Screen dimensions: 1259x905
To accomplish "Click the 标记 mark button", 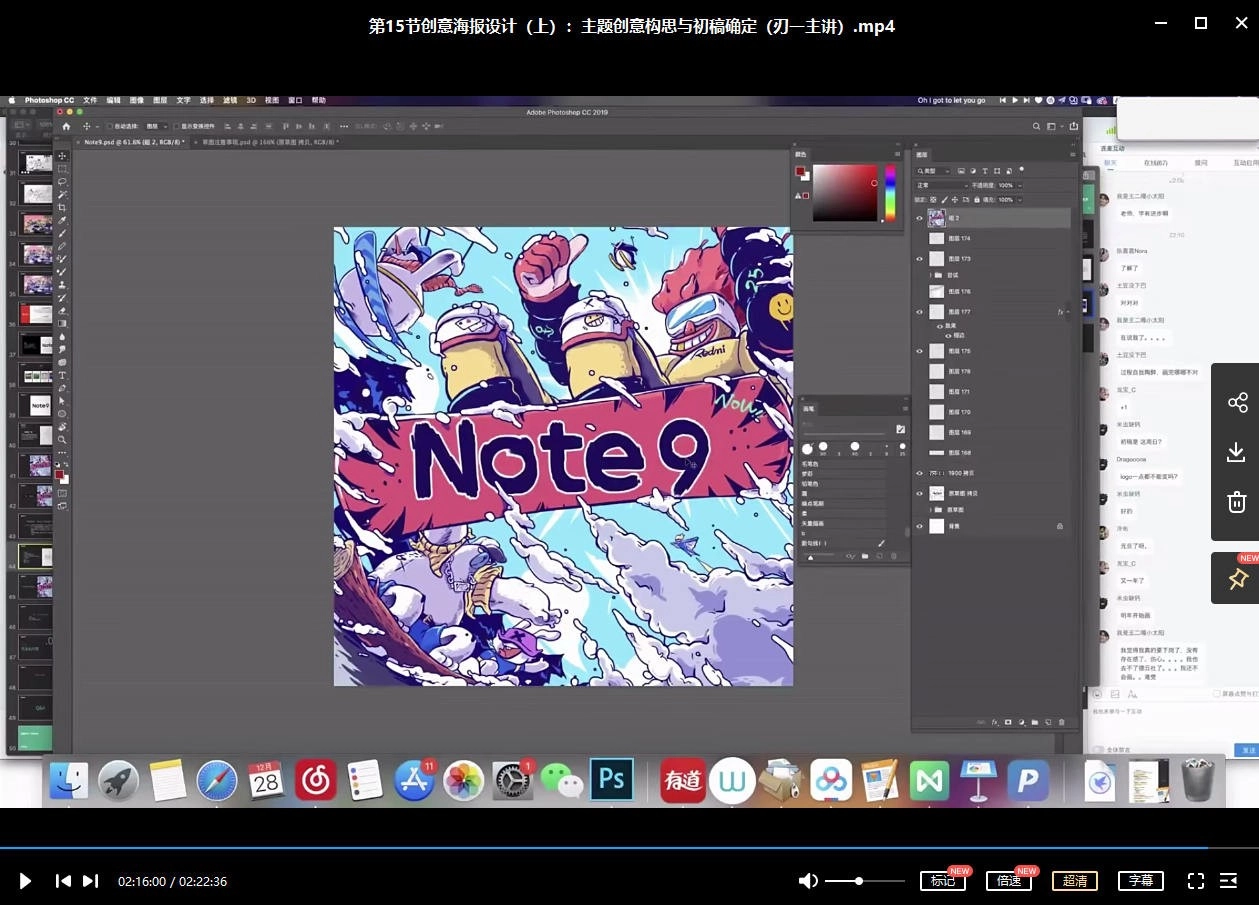I will point(941,881).
